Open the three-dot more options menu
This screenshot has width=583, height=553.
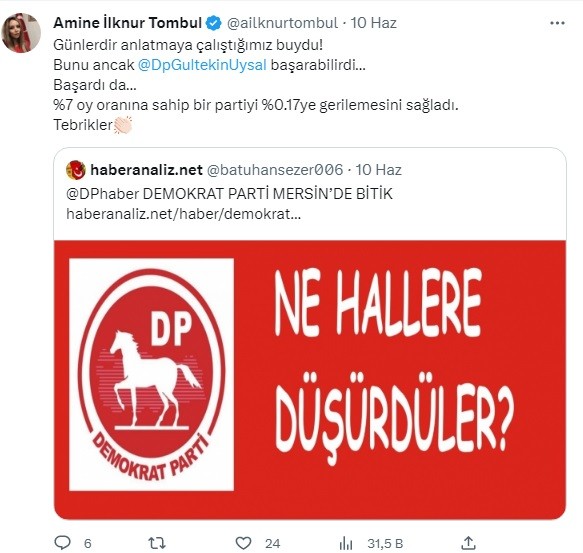tap(557, 23)
